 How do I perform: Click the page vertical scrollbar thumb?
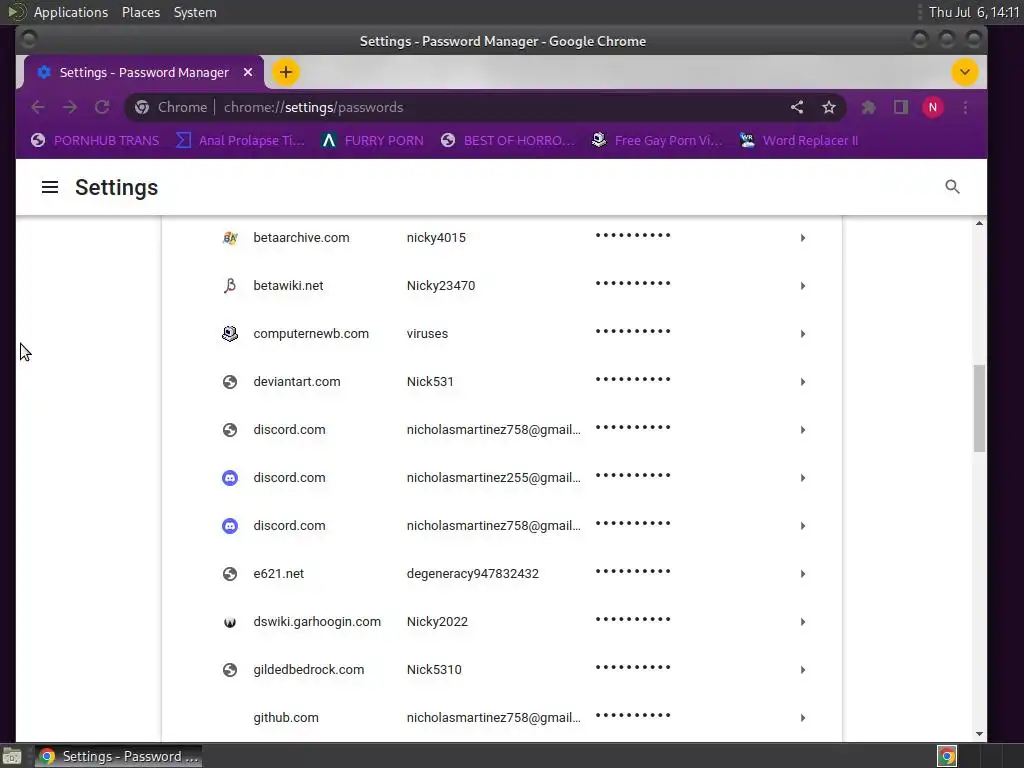click(x=979, y=408)
